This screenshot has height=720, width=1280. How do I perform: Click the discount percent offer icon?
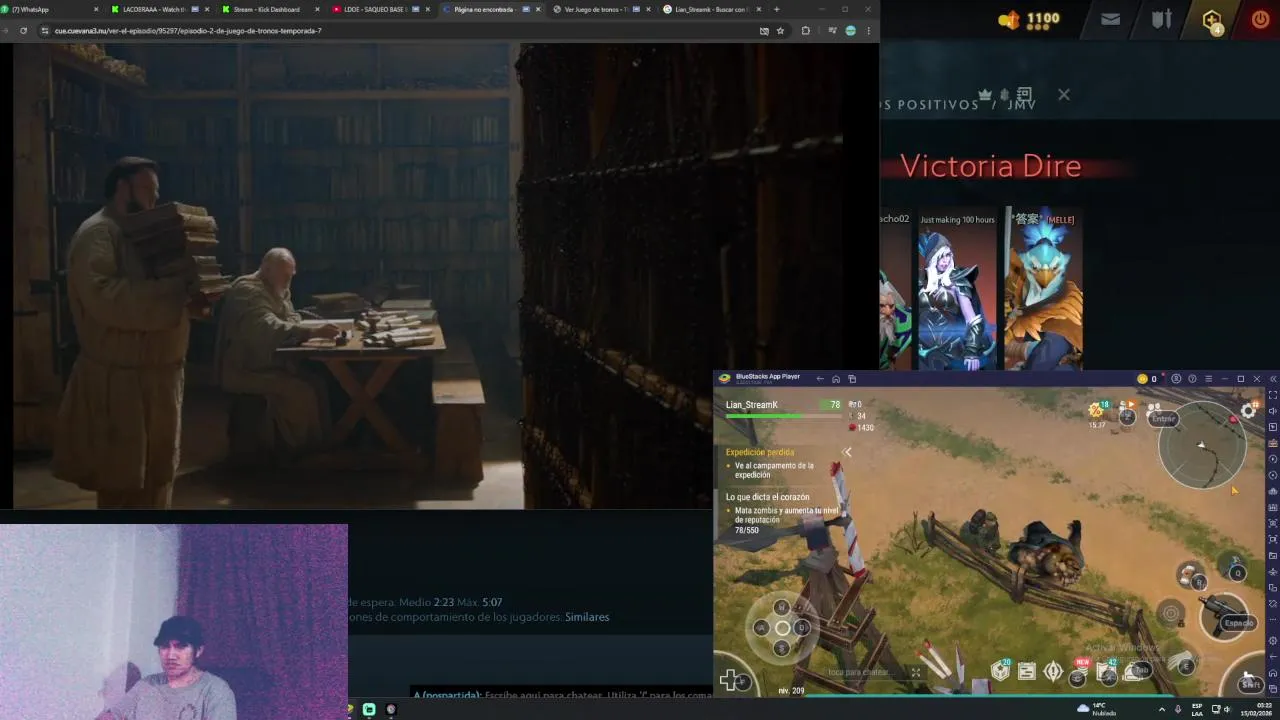[1097, 410]
